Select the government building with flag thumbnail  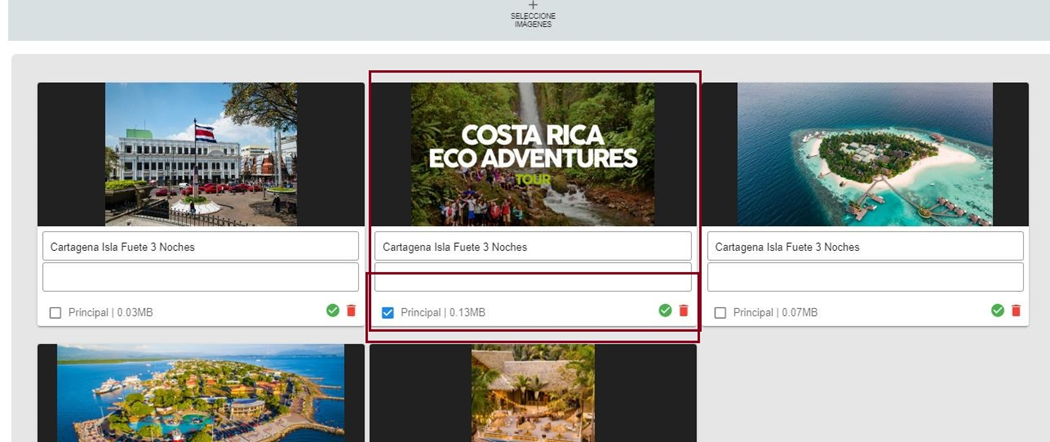pos(201,154)
